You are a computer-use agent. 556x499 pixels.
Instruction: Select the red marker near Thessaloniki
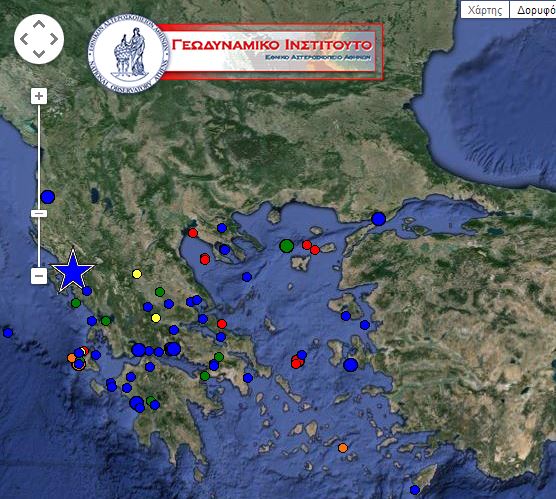(x=193, y=233)
